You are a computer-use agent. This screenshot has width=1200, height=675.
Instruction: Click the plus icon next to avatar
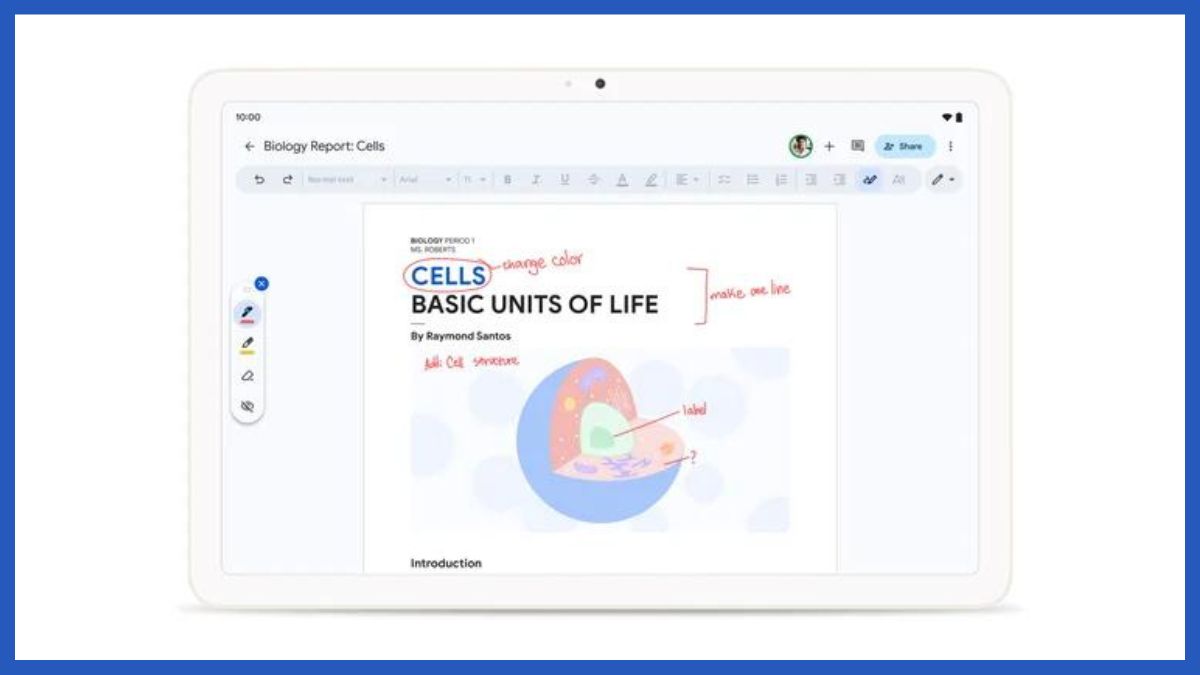coord(829,146)
